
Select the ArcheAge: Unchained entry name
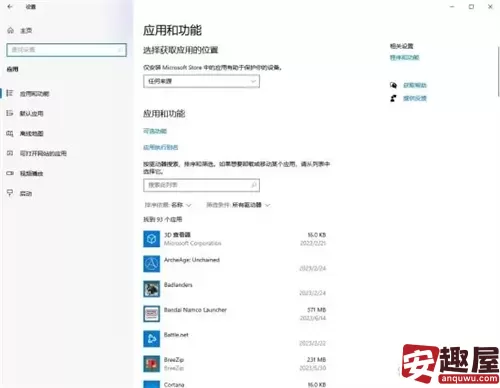pyautogui.click(x=192, y=260)
